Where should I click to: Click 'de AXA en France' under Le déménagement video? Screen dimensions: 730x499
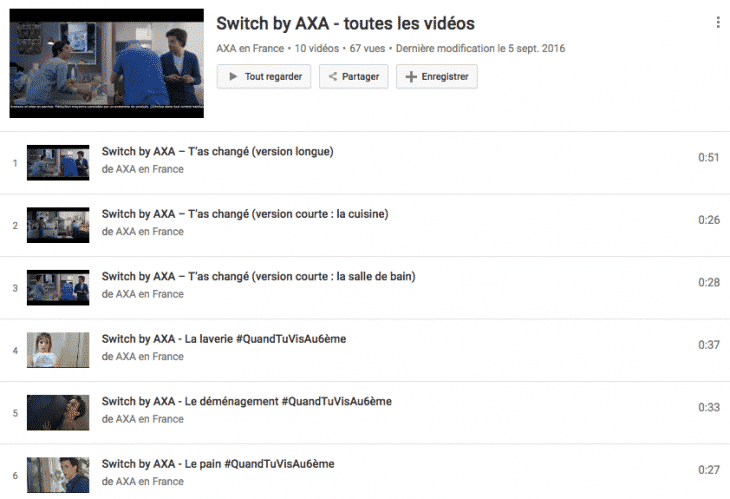(142, 419)
